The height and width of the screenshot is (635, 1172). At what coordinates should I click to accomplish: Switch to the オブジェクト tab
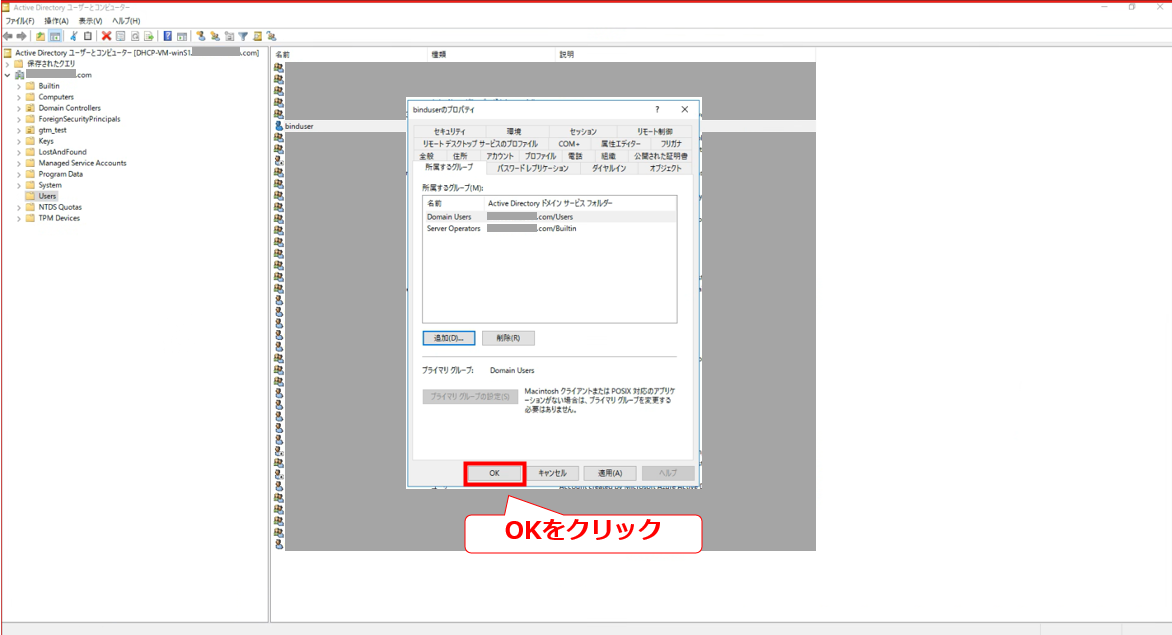pos(665,168)
